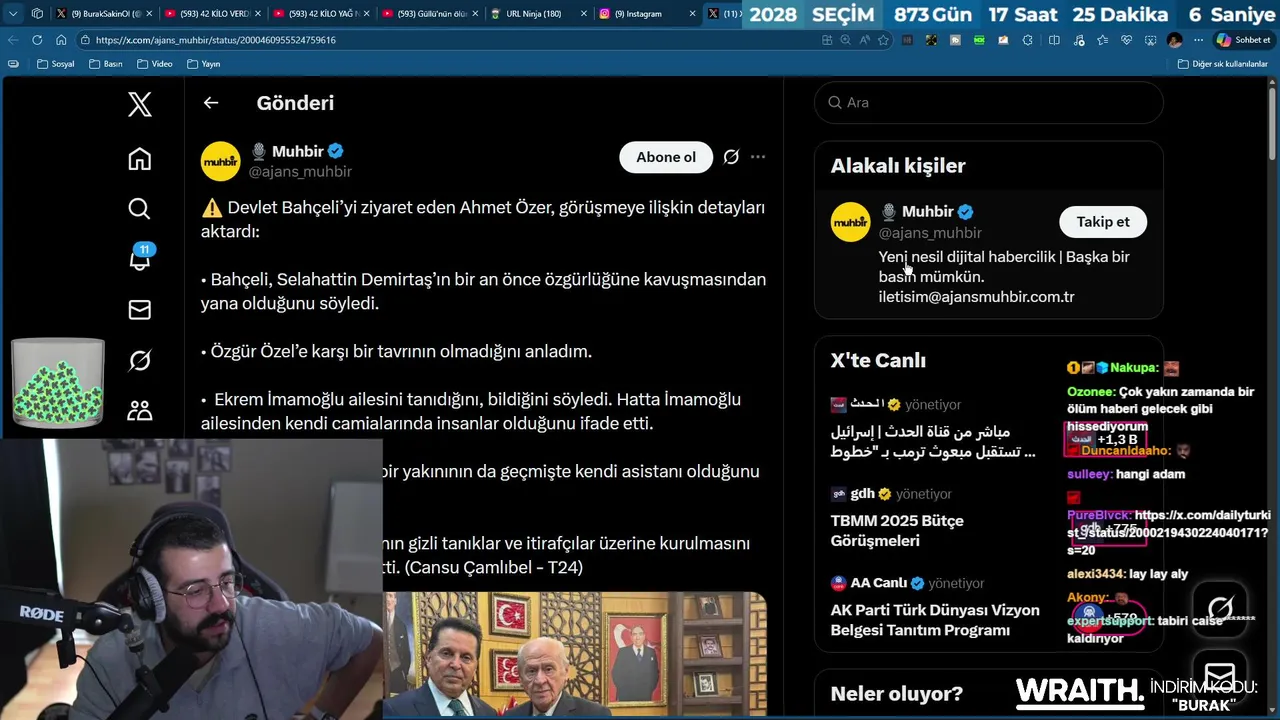Open X home via logo icon
This screenshot has height=720, width=1280.
click(x=140, y=104)
